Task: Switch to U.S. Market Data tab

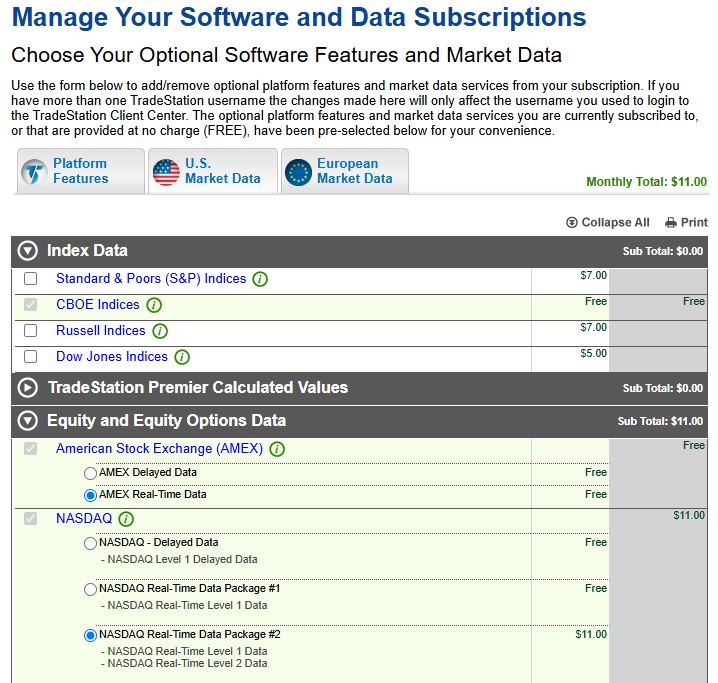Action: [x=213, y=171]
